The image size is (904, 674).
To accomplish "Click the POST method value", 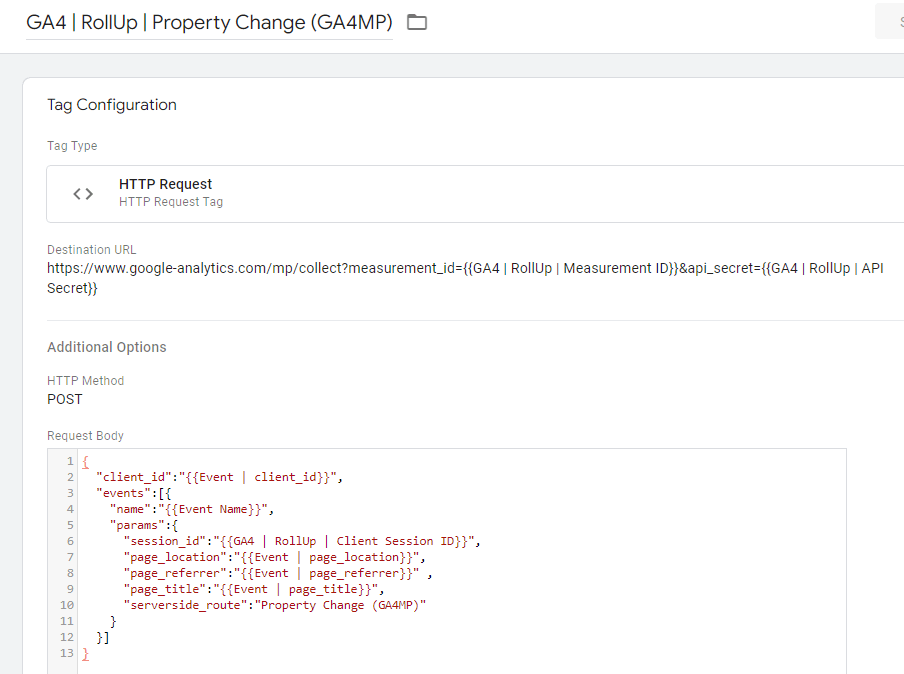I will (x=65, y=400).
